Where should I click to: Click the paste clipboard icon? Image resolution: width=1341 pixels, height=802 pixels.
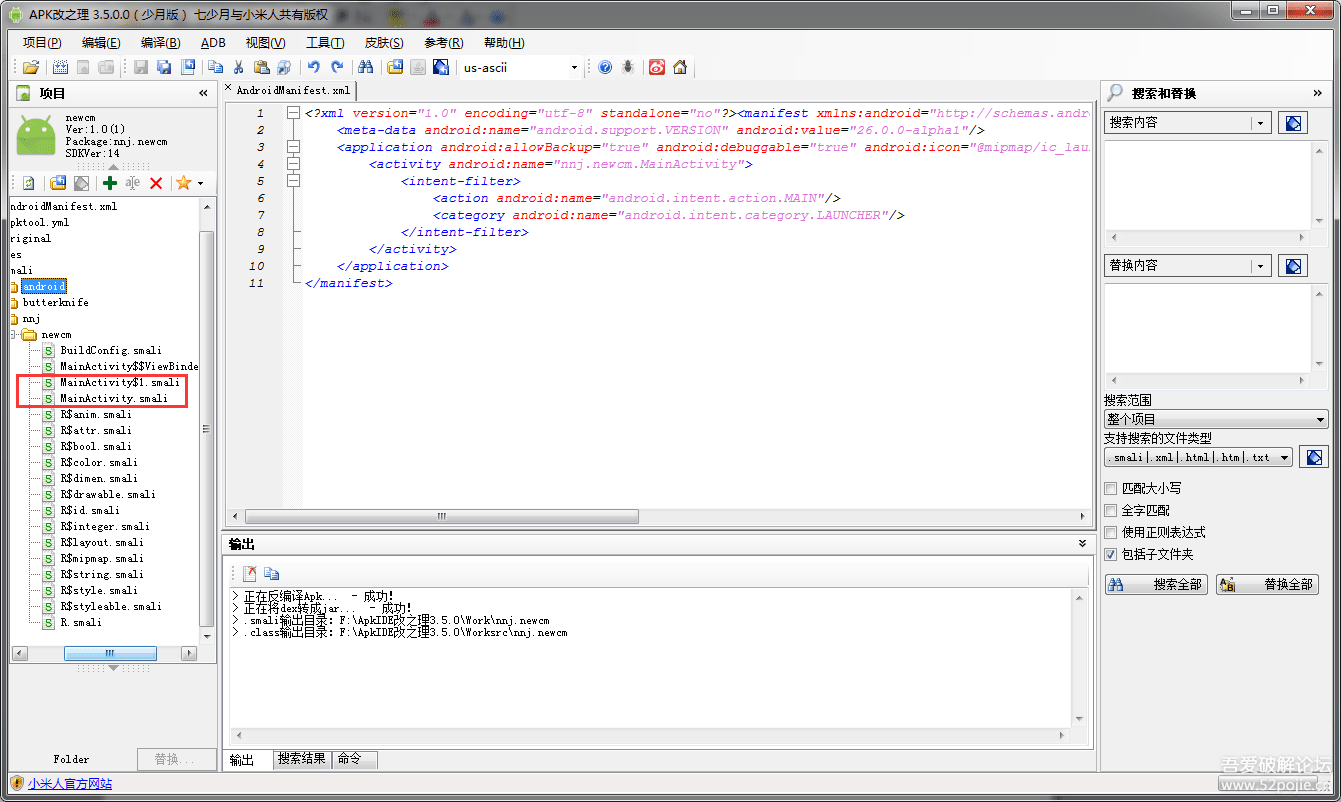(261, 67)
